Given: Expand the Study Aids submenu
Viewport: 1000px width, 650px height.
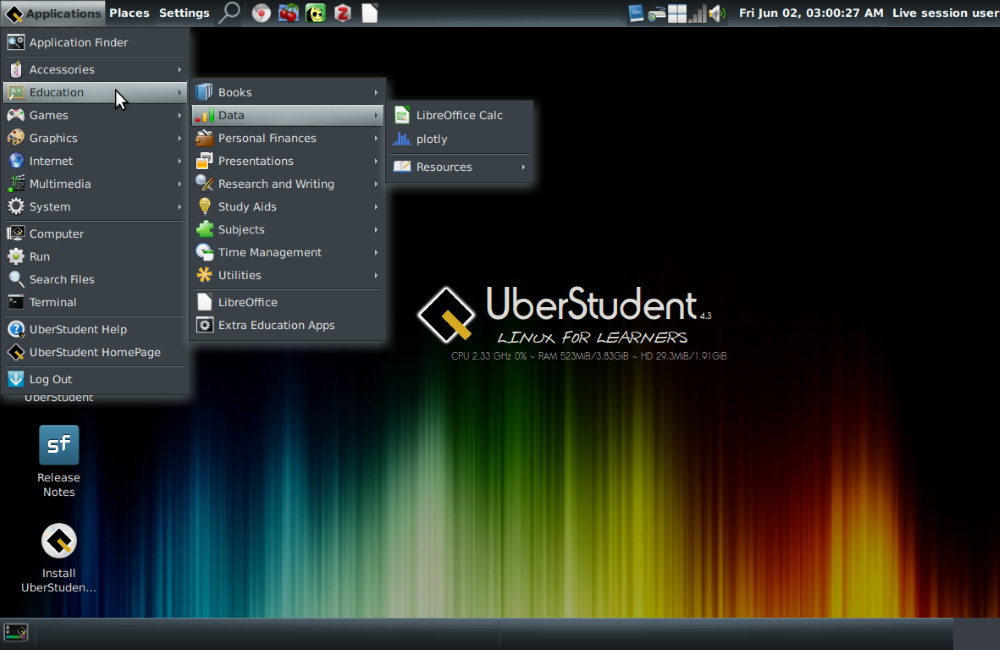Looking at the screenshot, I should (x=288, y=207).
